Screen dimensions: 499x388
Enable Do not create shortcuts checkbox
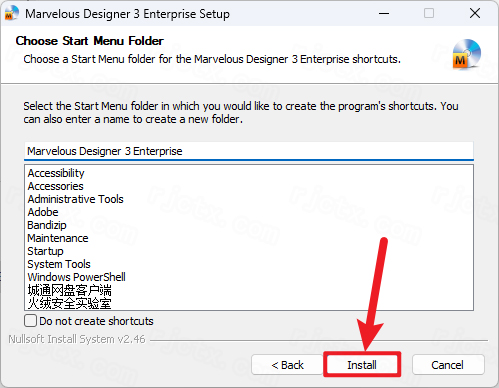[x=31, y=321]
